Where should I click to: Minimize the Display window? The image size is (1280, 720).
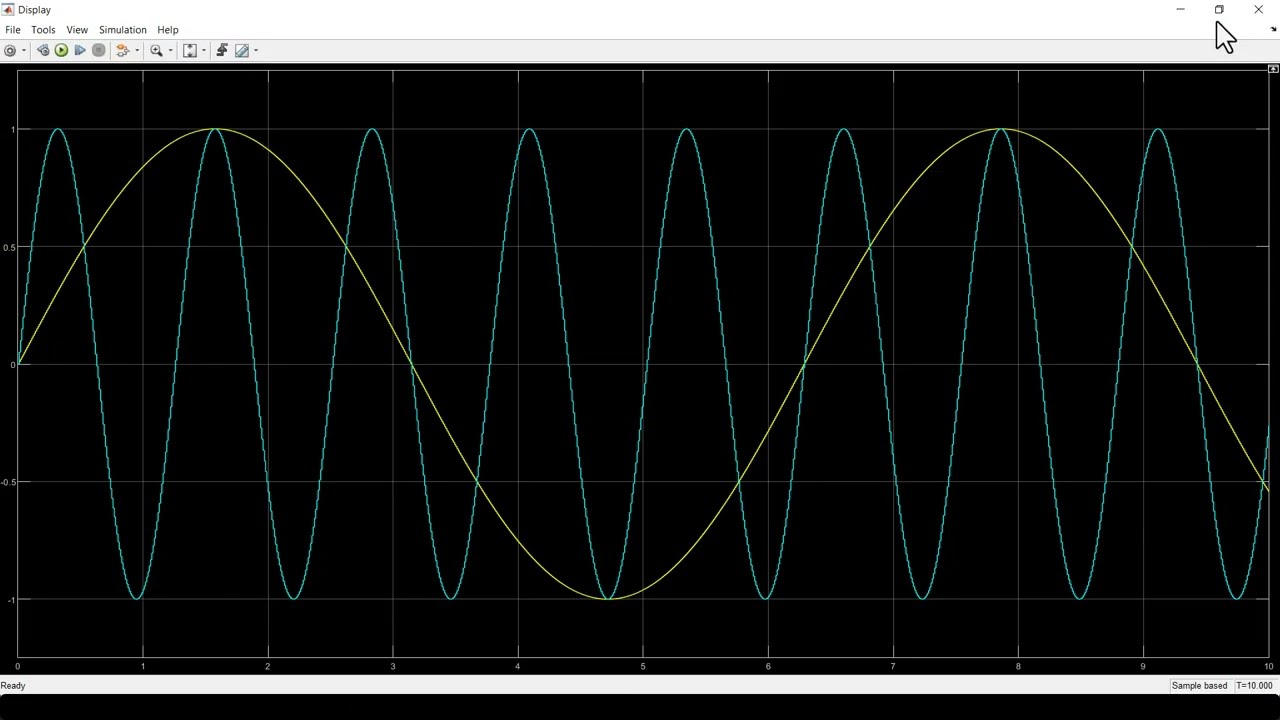click(1180, 10)
